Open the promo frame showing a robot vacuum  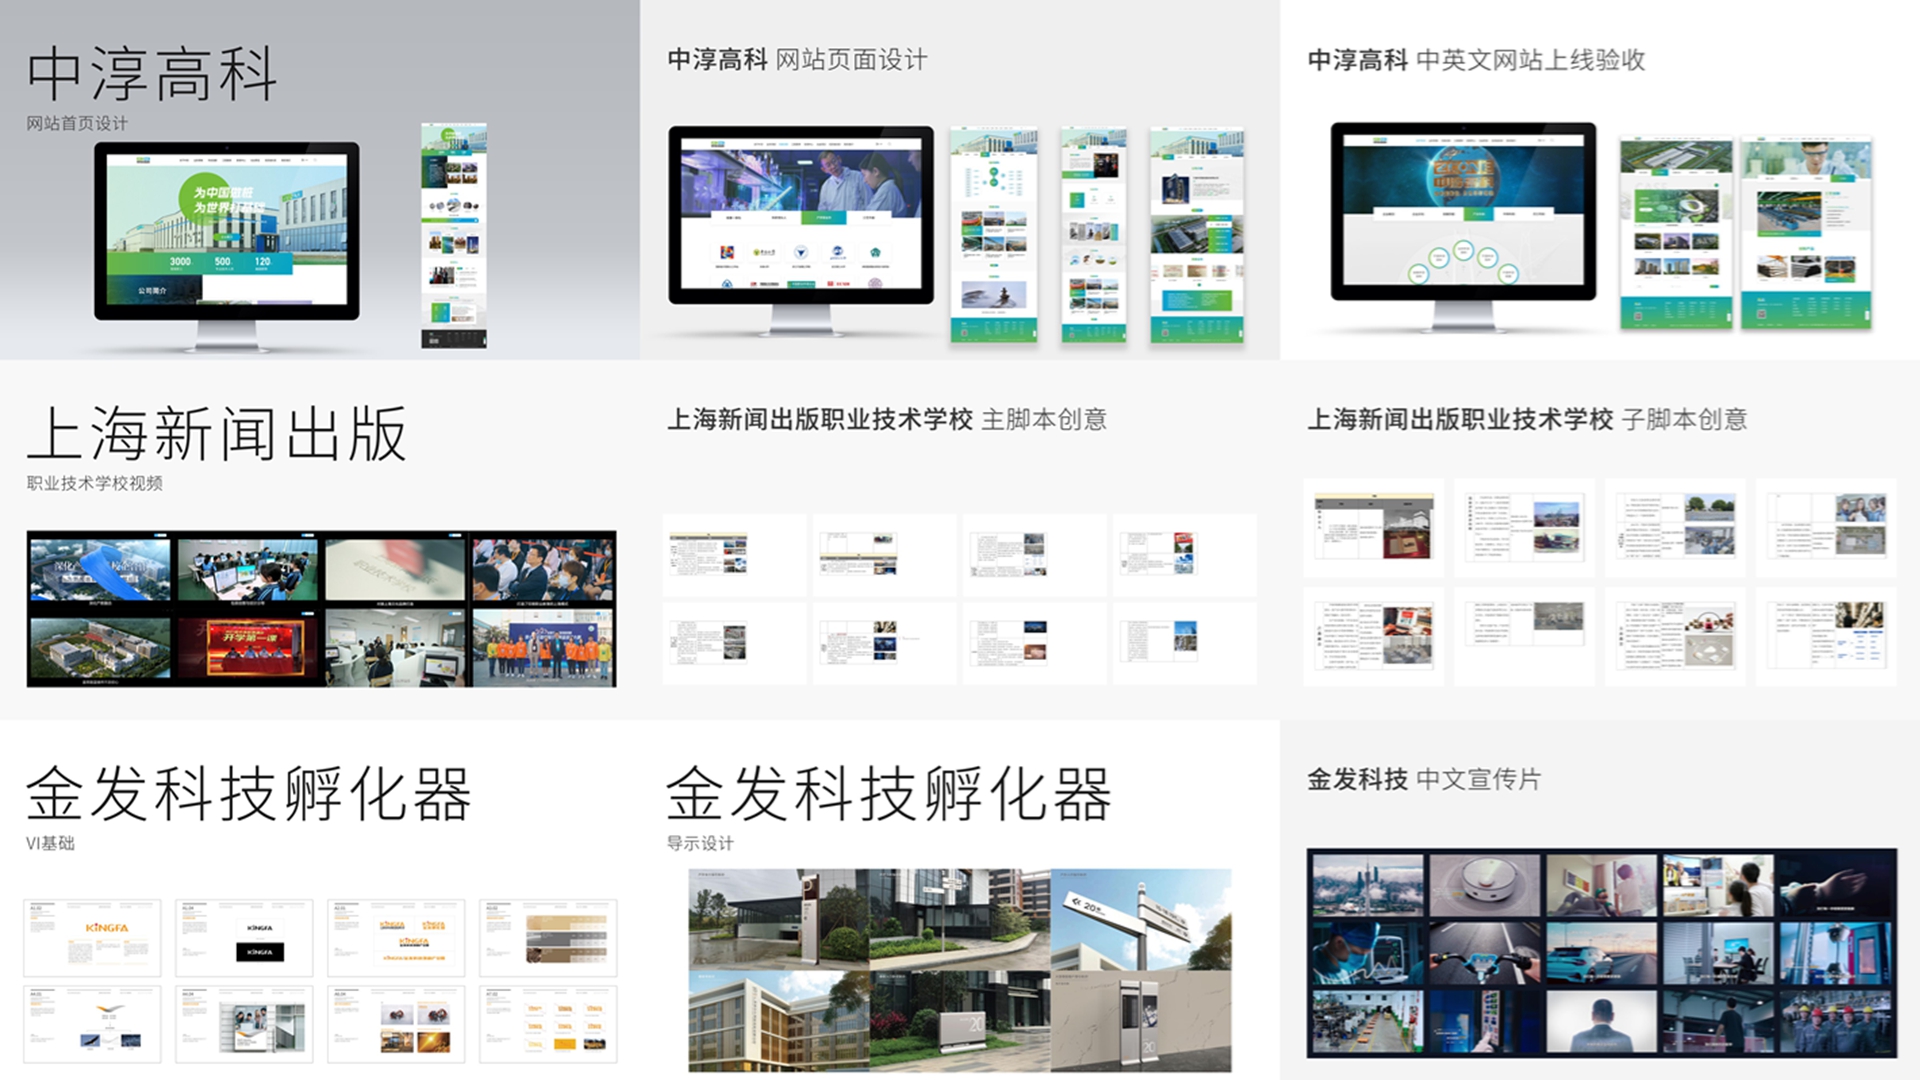tap(1484, 886)
